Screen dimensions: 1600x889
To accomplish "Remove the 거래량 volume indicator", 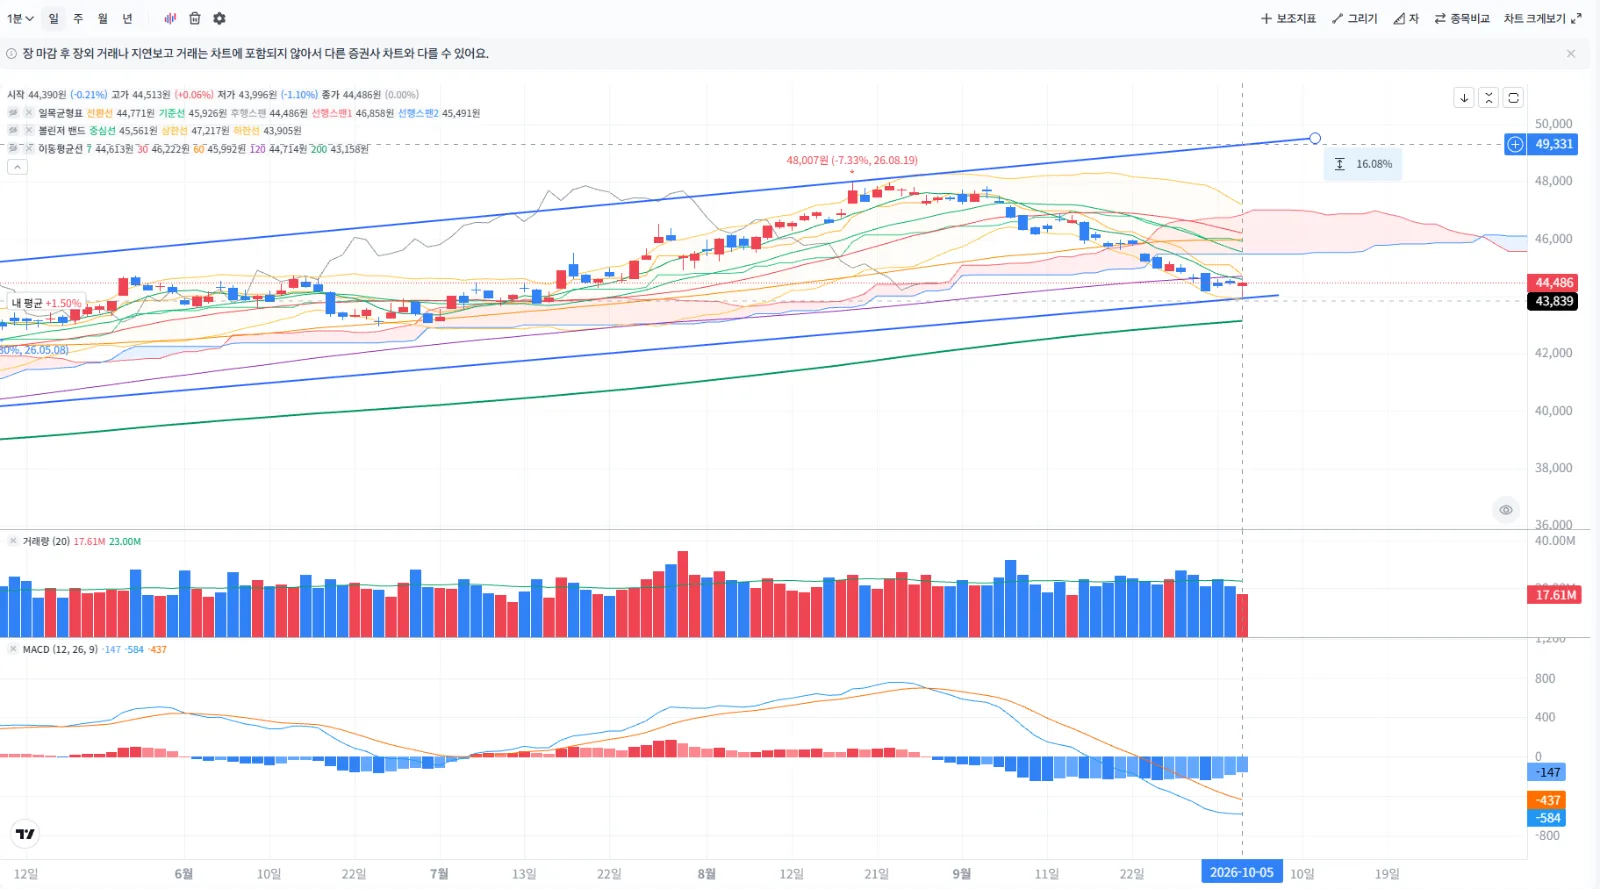I will pyautogui.click(x=13, y=541).
